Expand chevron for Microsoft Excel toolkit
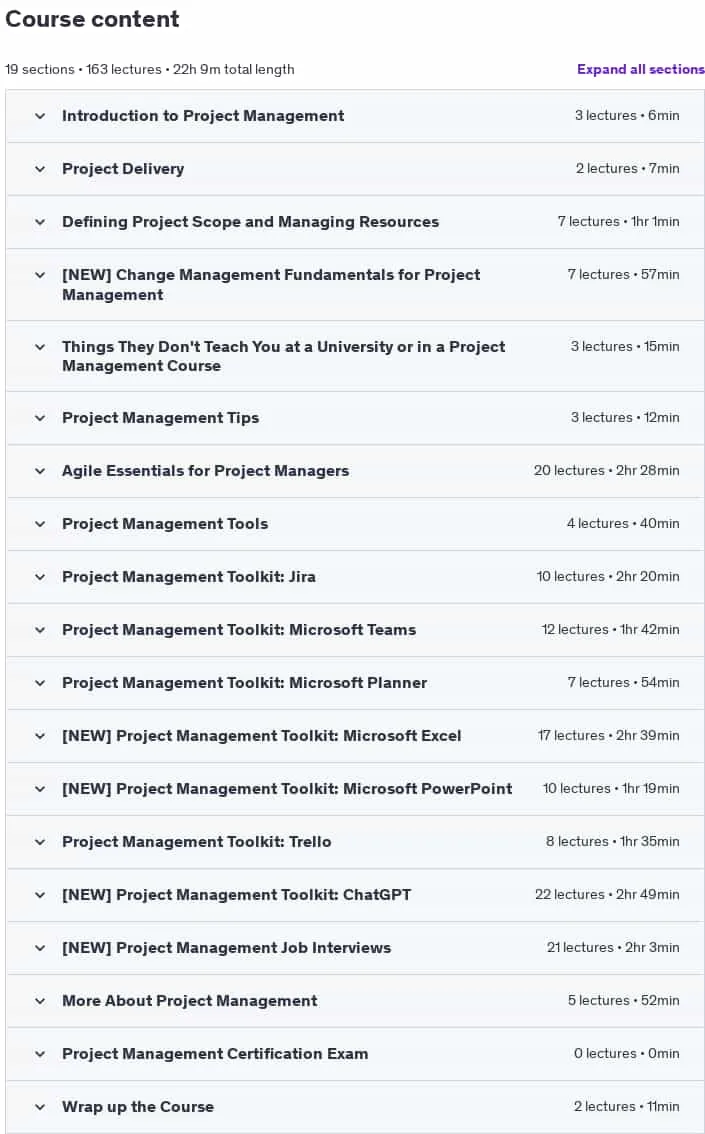This screenshot has height=1134, width=705. [x=40, y=736]
